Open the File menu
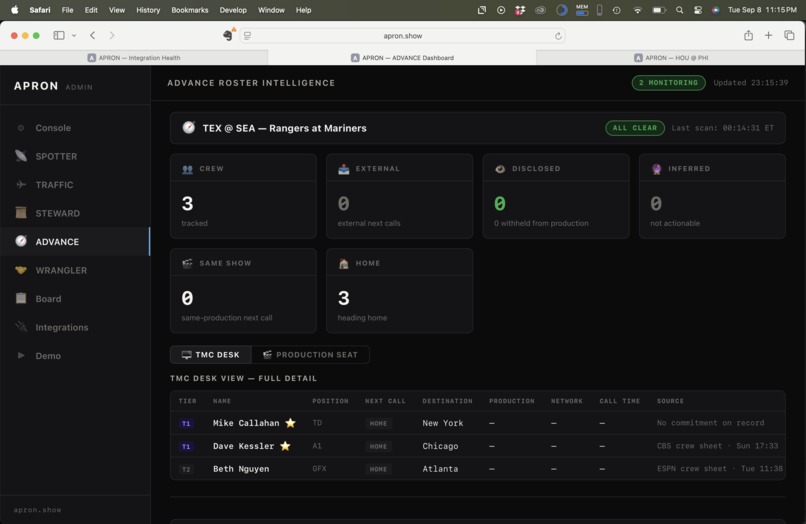This screenshot has width=806, height=524. [67, 10]
